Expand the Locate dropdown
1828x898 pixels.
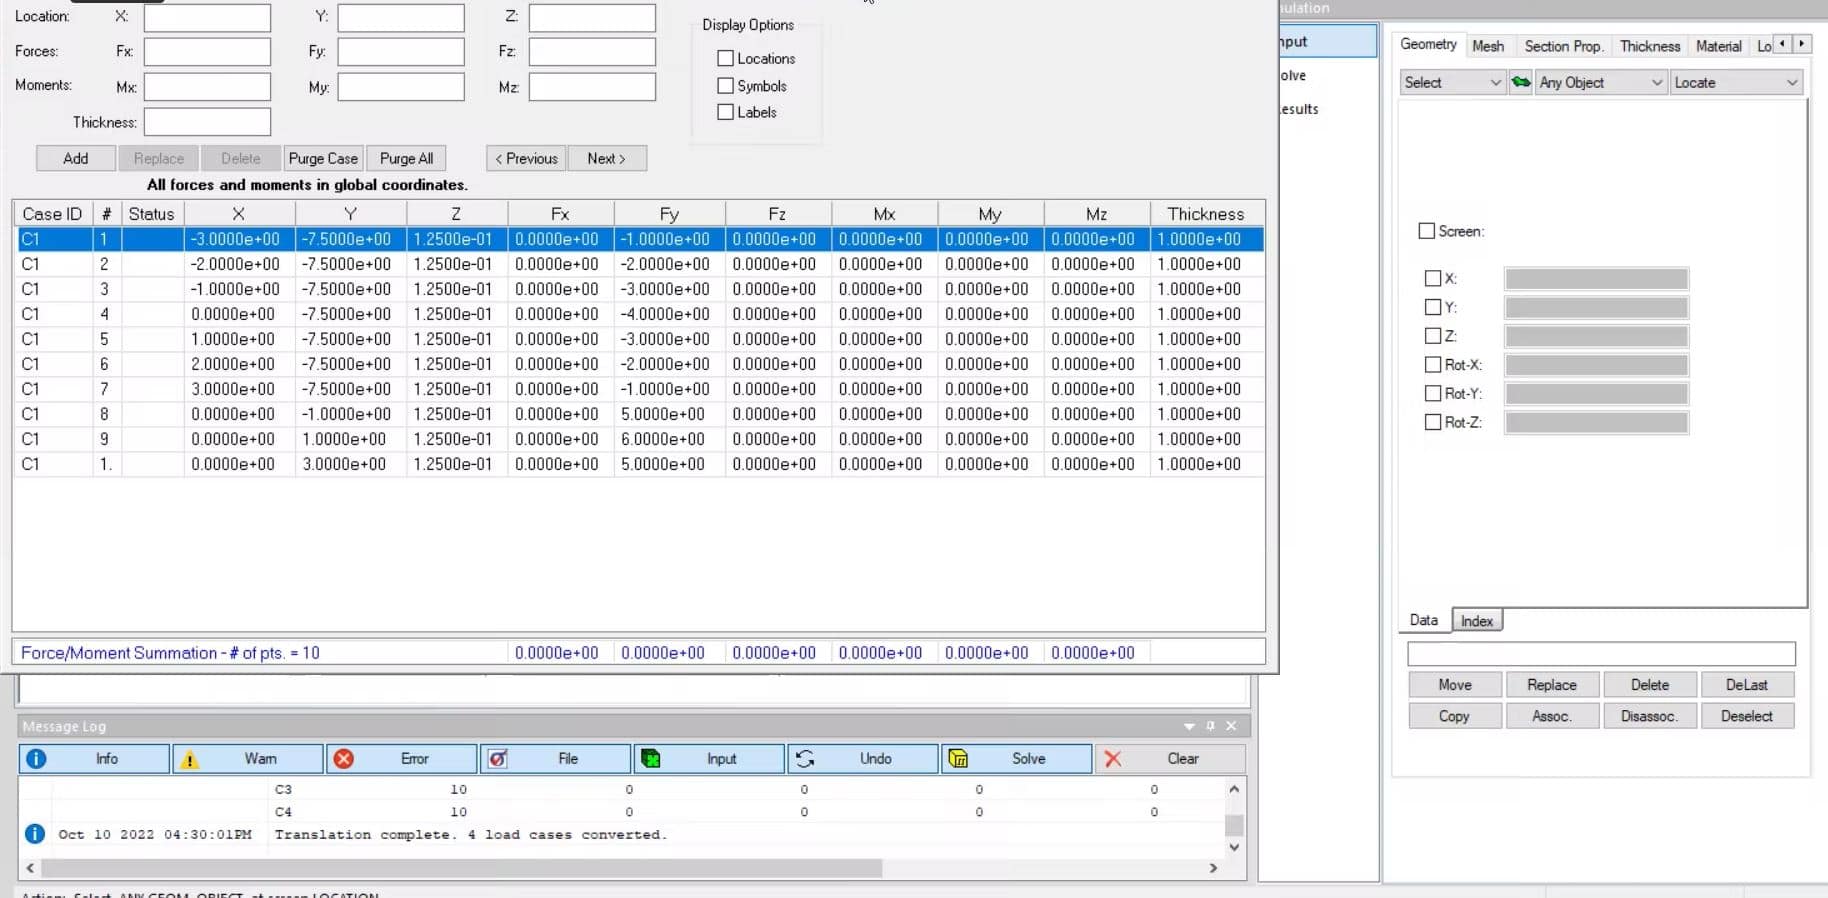[x=1735, y=83]
